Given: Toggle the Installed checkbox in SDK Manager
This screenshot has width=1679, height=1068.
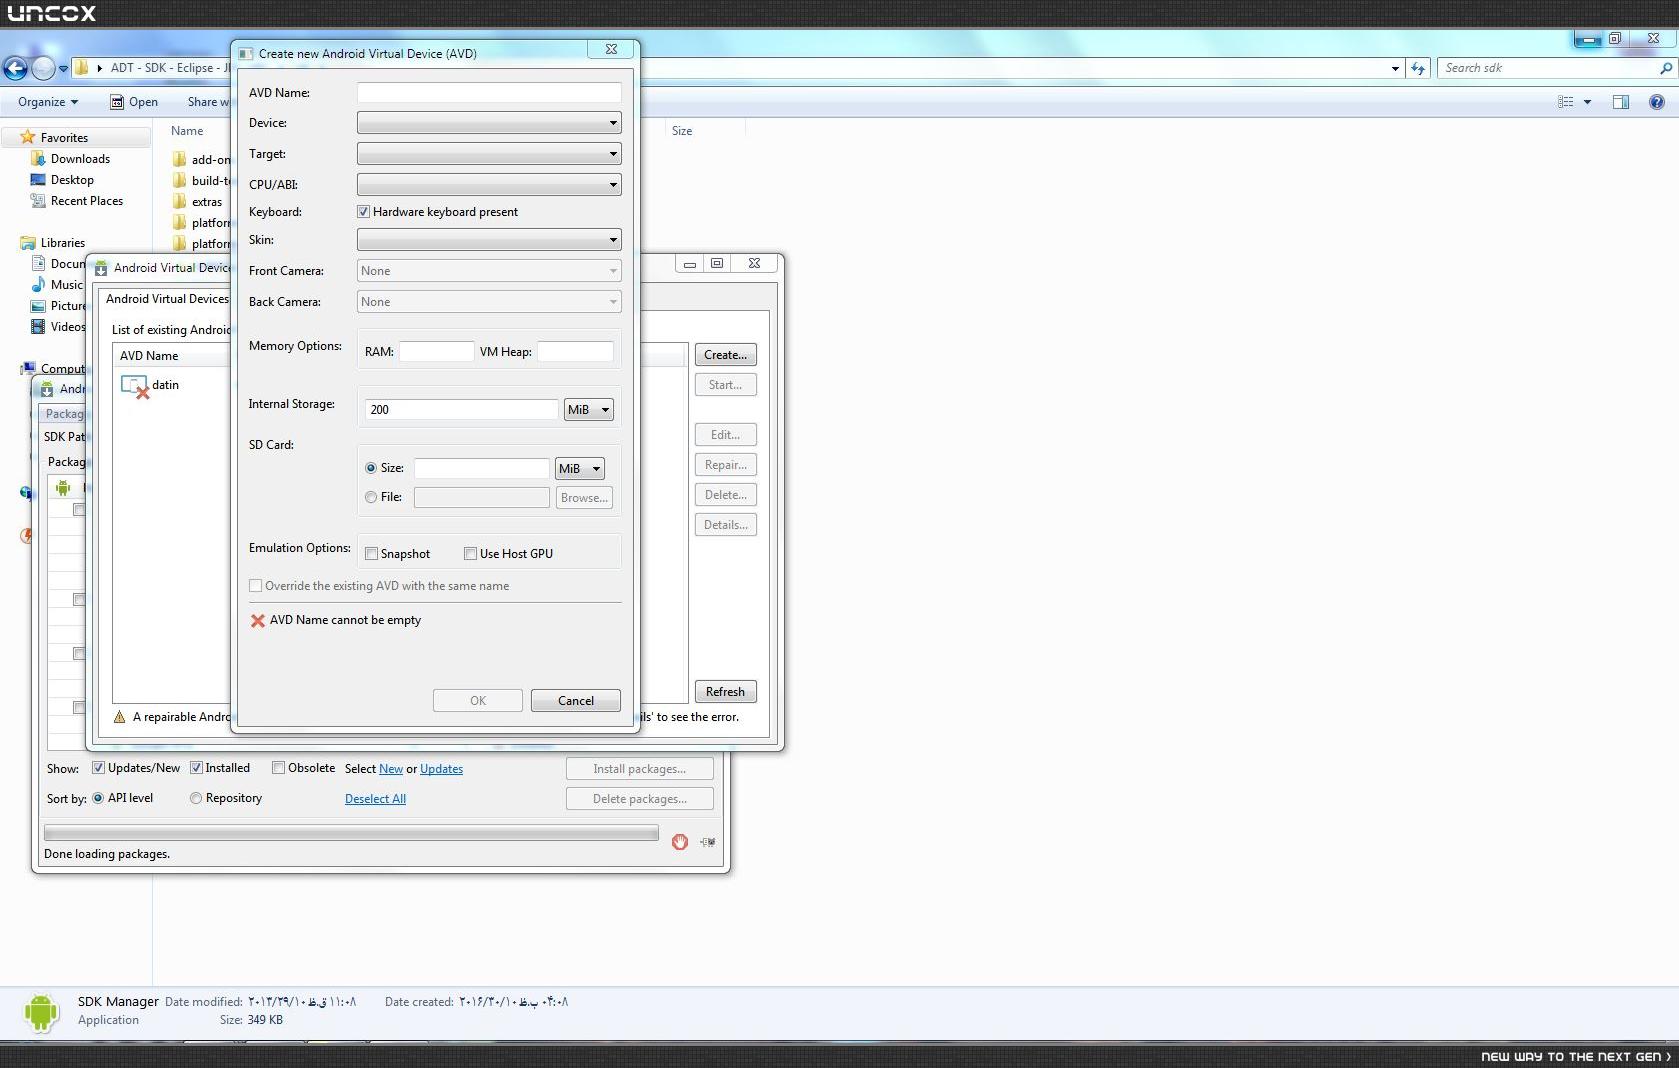Looking at the screenshot, I should (x=196, y=768).
